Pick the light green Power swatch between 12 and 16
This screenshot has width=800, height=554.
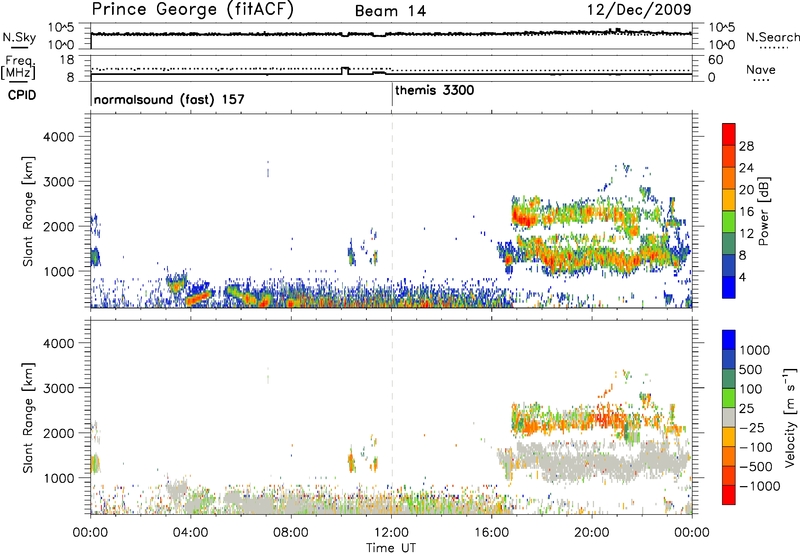(729, 222)
